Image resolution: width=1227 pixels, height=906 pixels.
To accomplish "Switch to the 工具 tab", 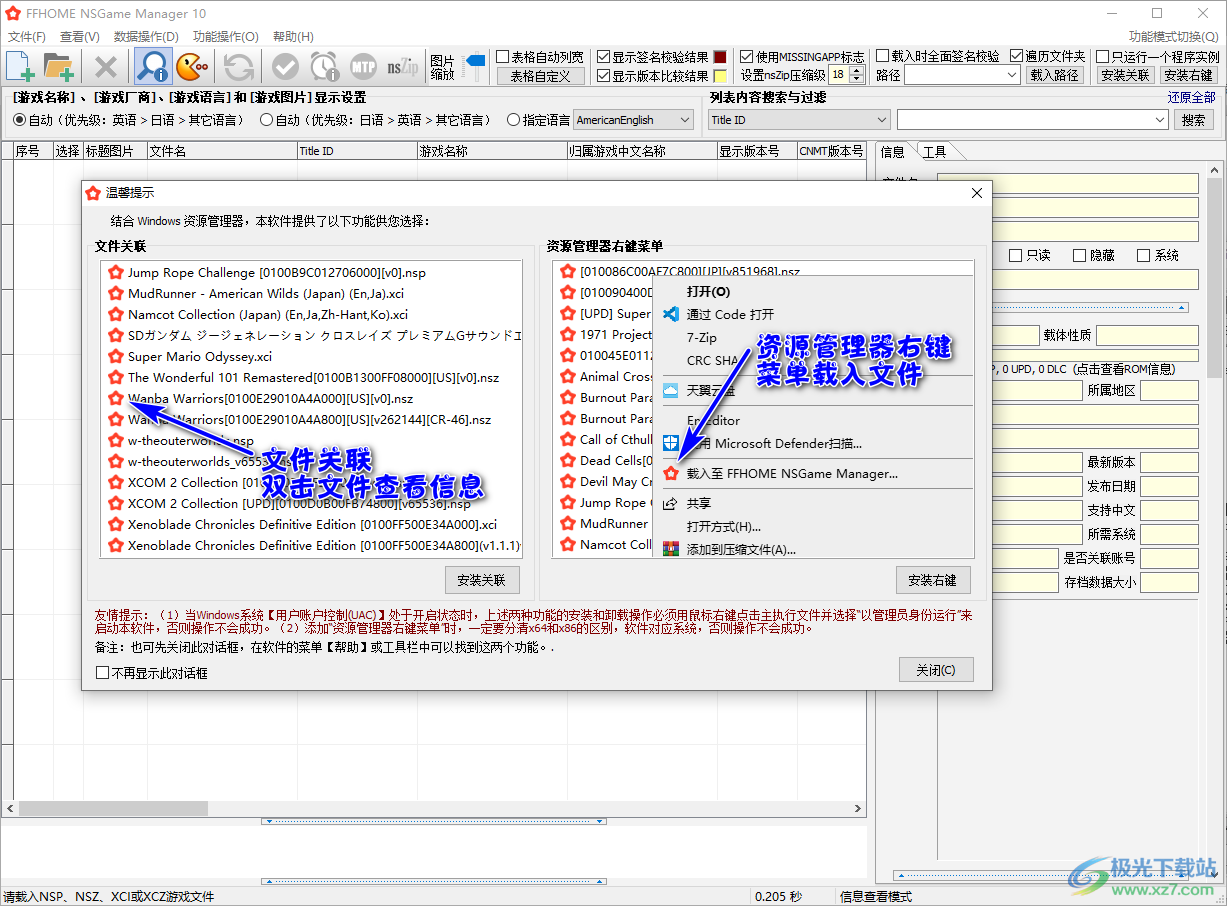I will click(934, 151).
